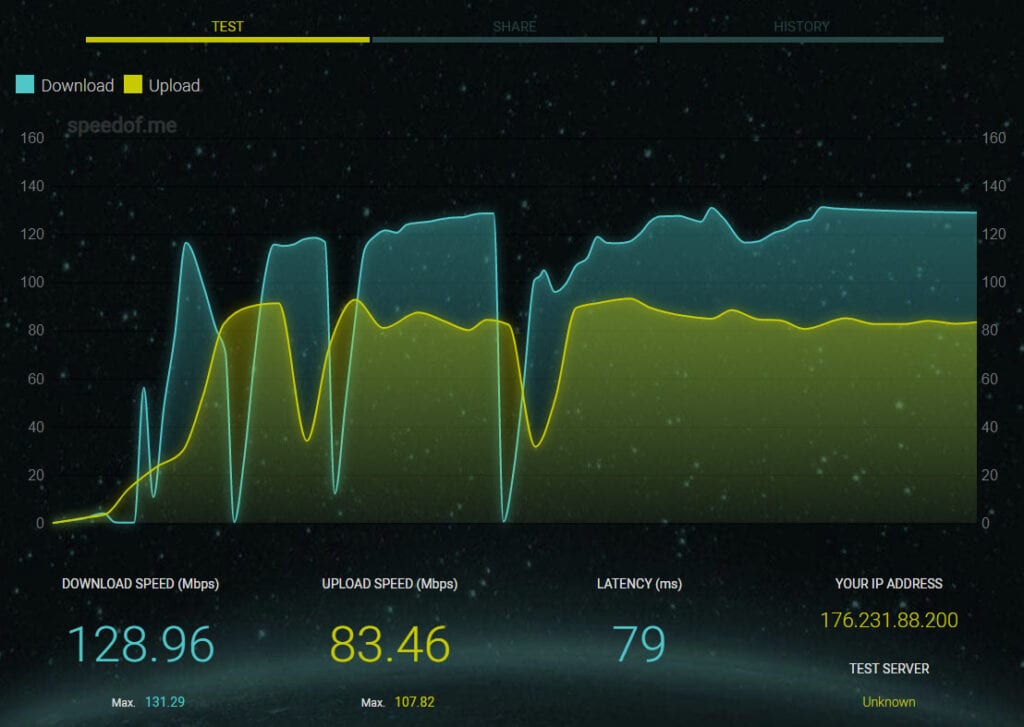Click the latency value 79
This screenshot has height=727, width=1024.
[x=639, y=645]
